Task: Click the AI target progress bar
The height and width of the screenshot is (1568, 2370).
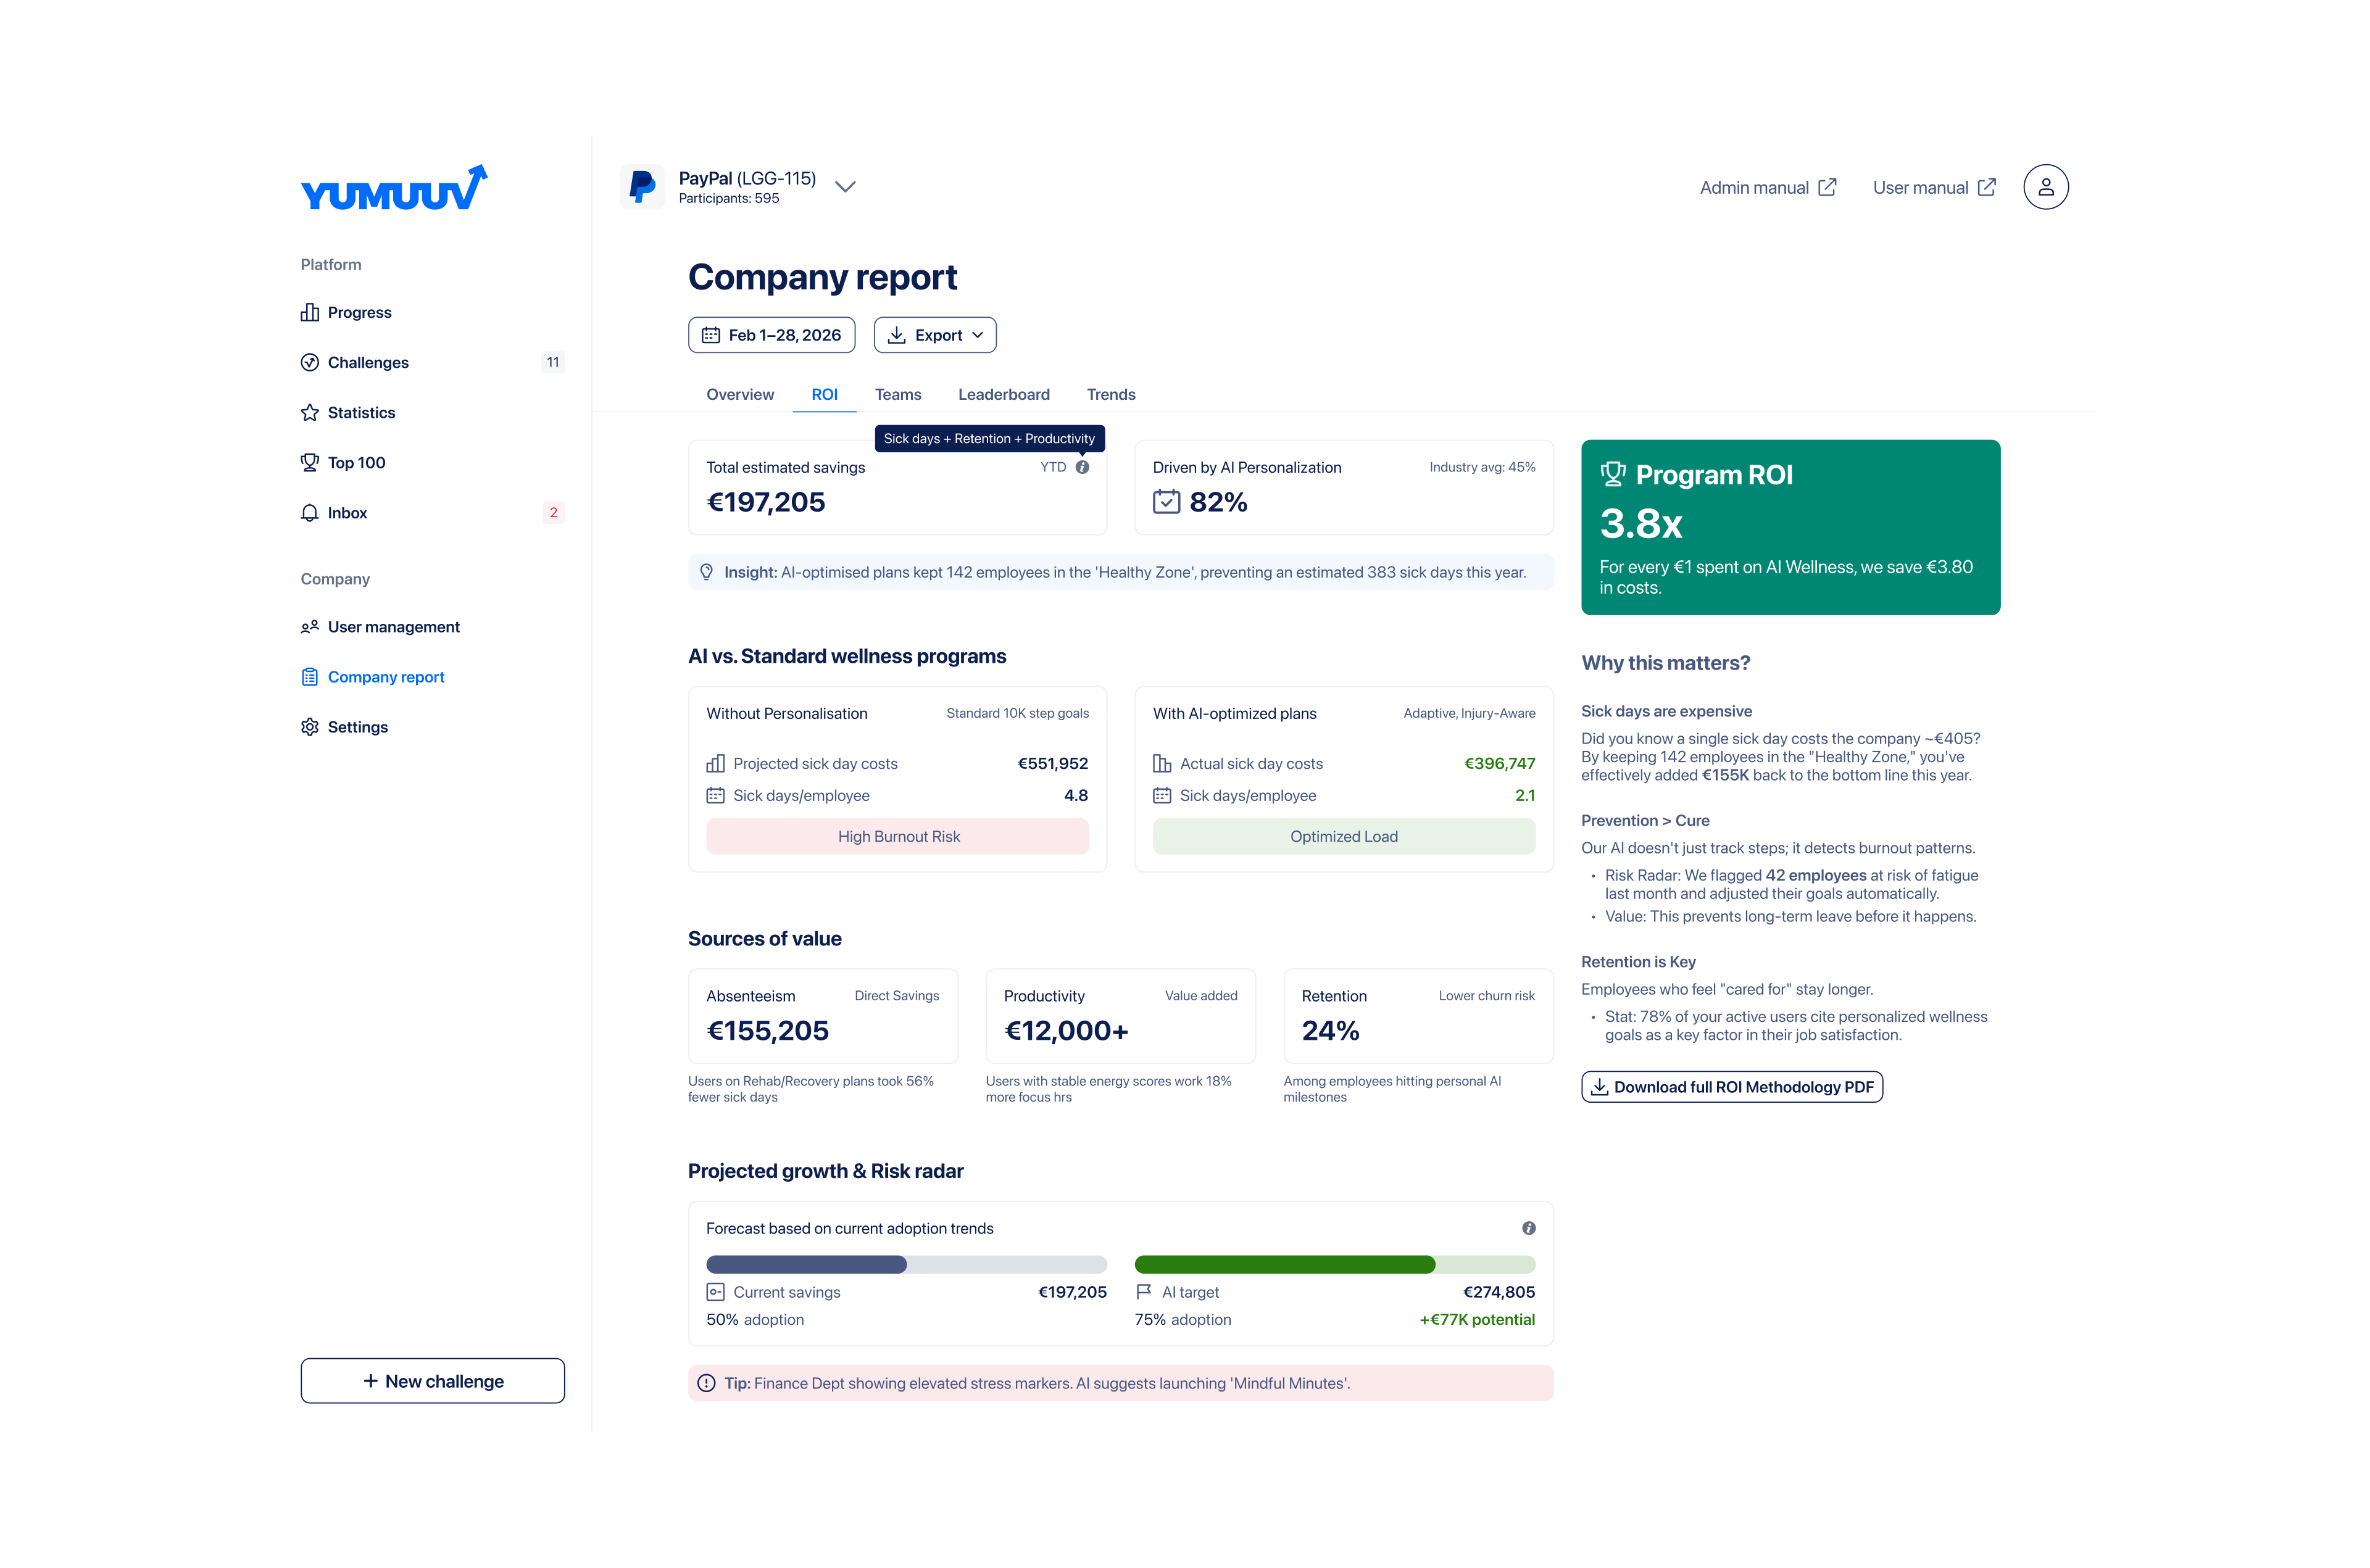Action: point(1334,1265)
